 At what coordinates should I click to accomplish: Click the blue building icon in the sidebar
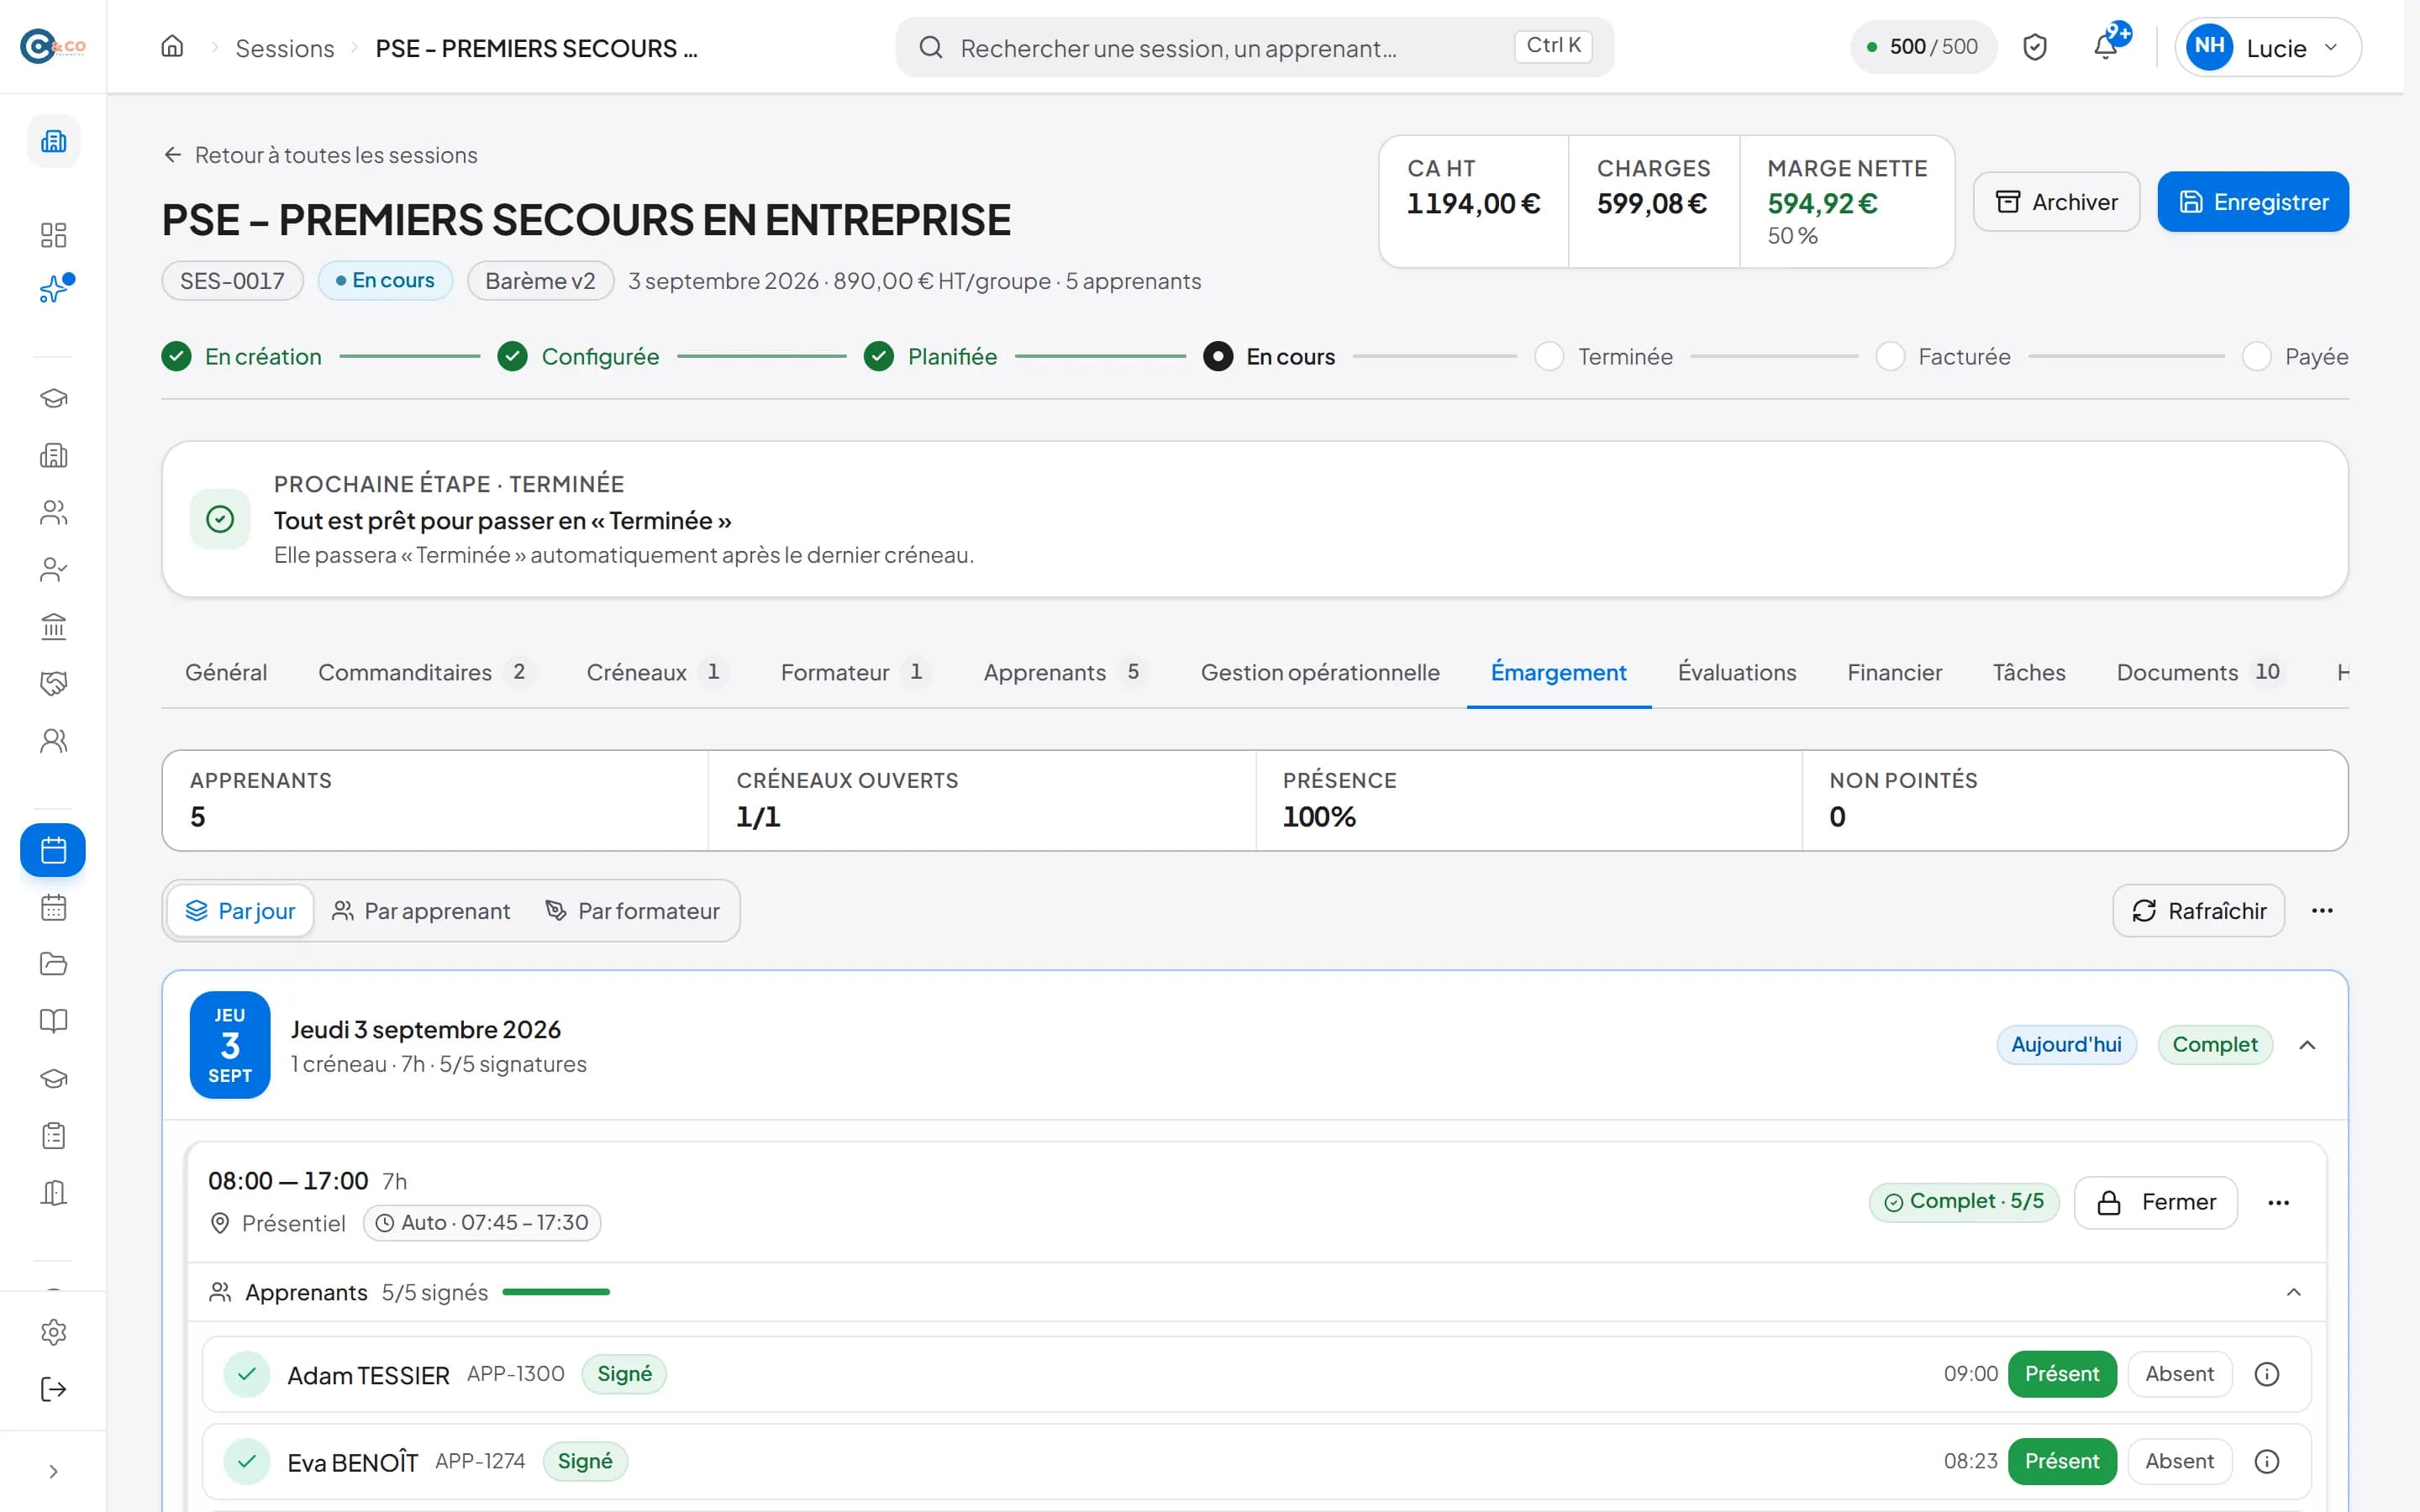tap(54, 141)
